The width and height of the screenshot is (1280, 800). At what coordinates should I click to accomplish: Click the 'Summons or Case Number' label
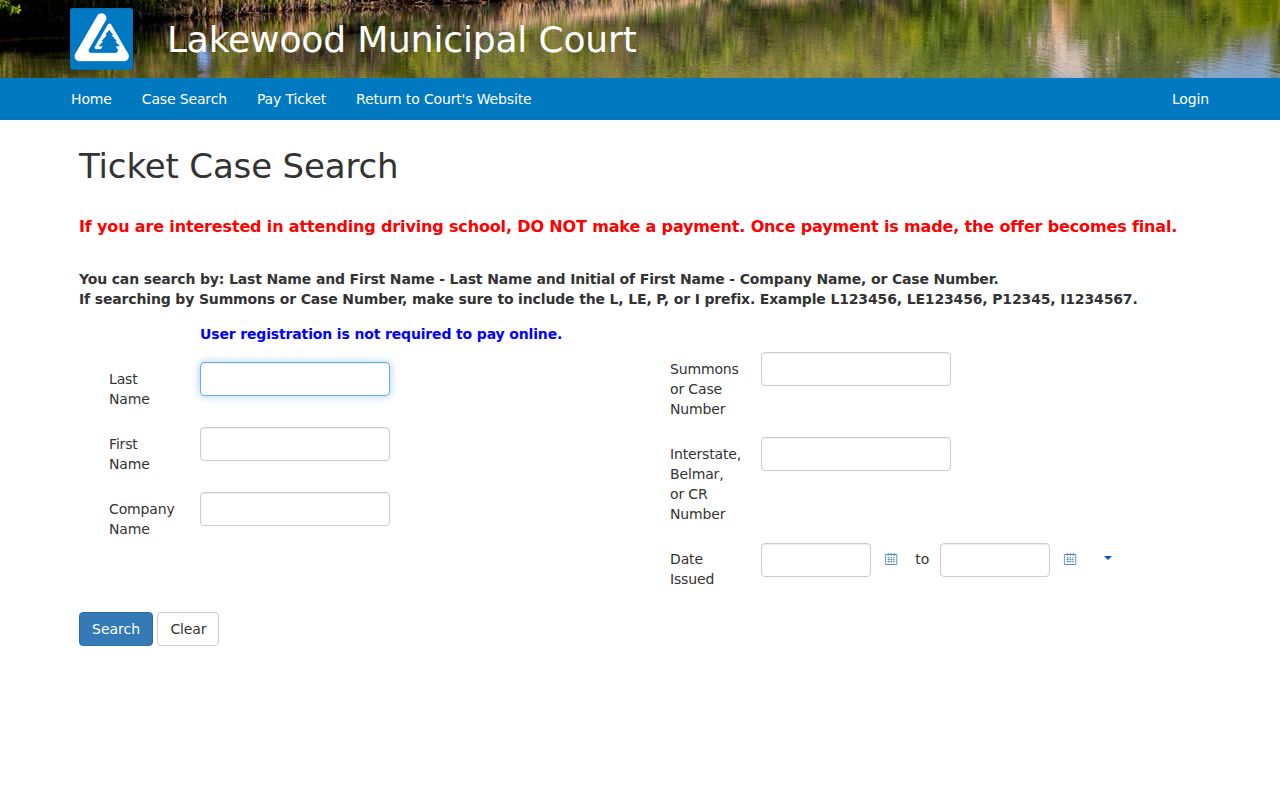point(704,389)
